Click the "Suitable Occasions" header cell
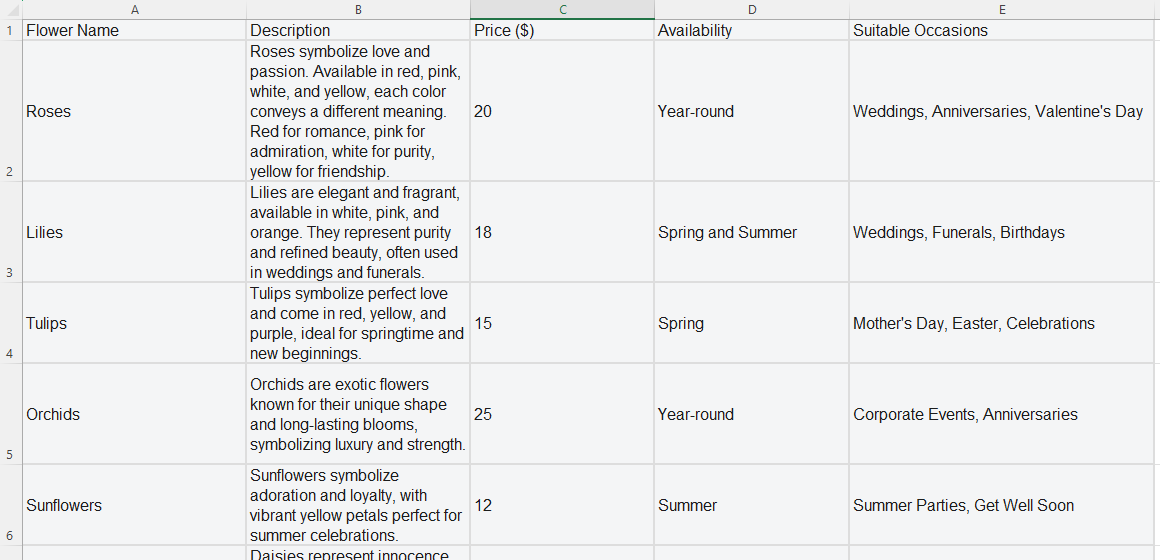1160x560 pixels. 1001,30
